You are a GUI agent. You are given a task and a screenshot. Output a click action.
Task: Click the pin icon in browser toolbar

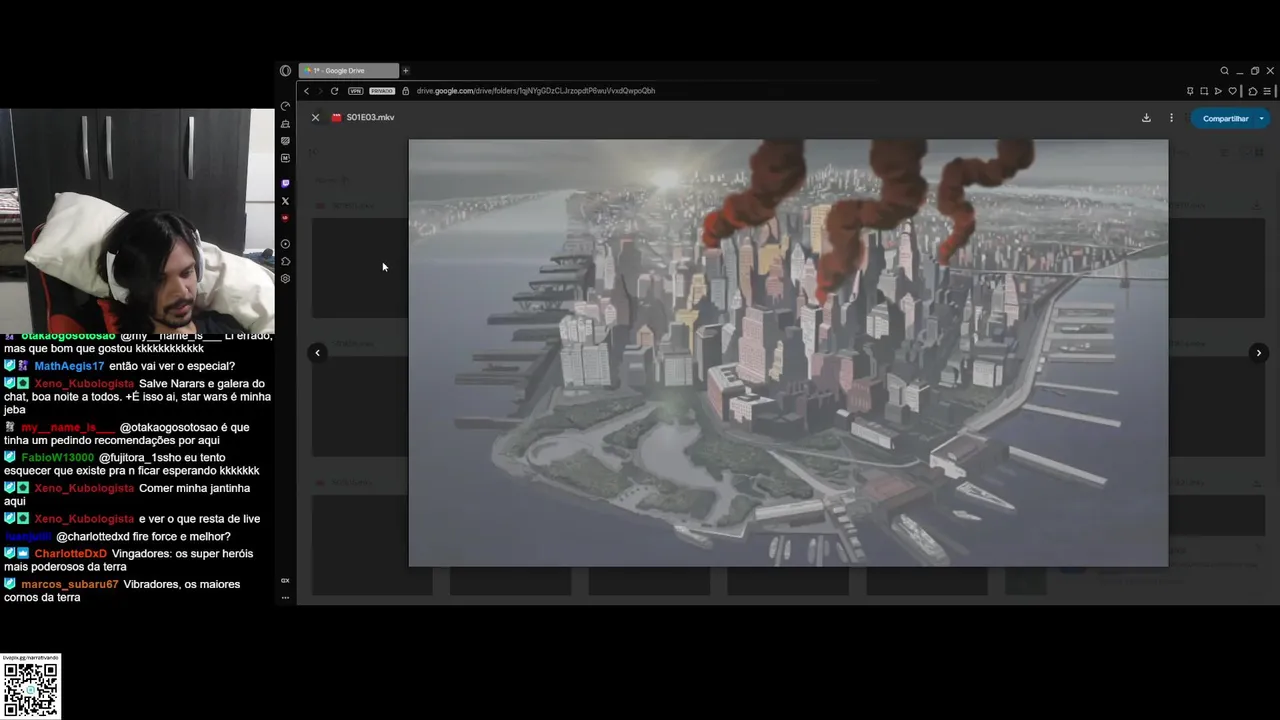coord(1190,91)
